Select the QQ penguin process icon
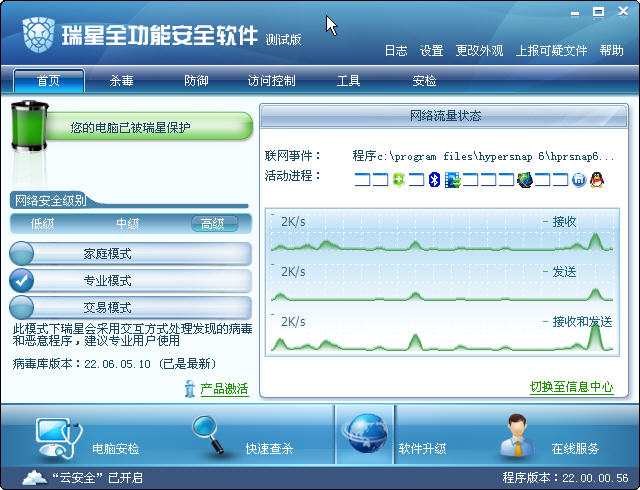The height and width of the screenshot is (490, 640). [x=597, y=180]
